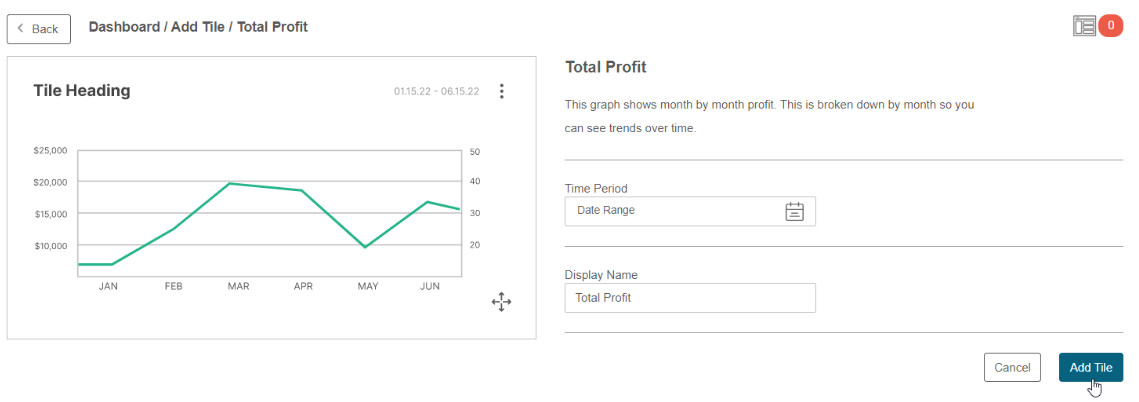The height and width of the screenshot is (402, 1139).
Task: Select the Dashboard breadcrumb path
Action: click(198, 27)
